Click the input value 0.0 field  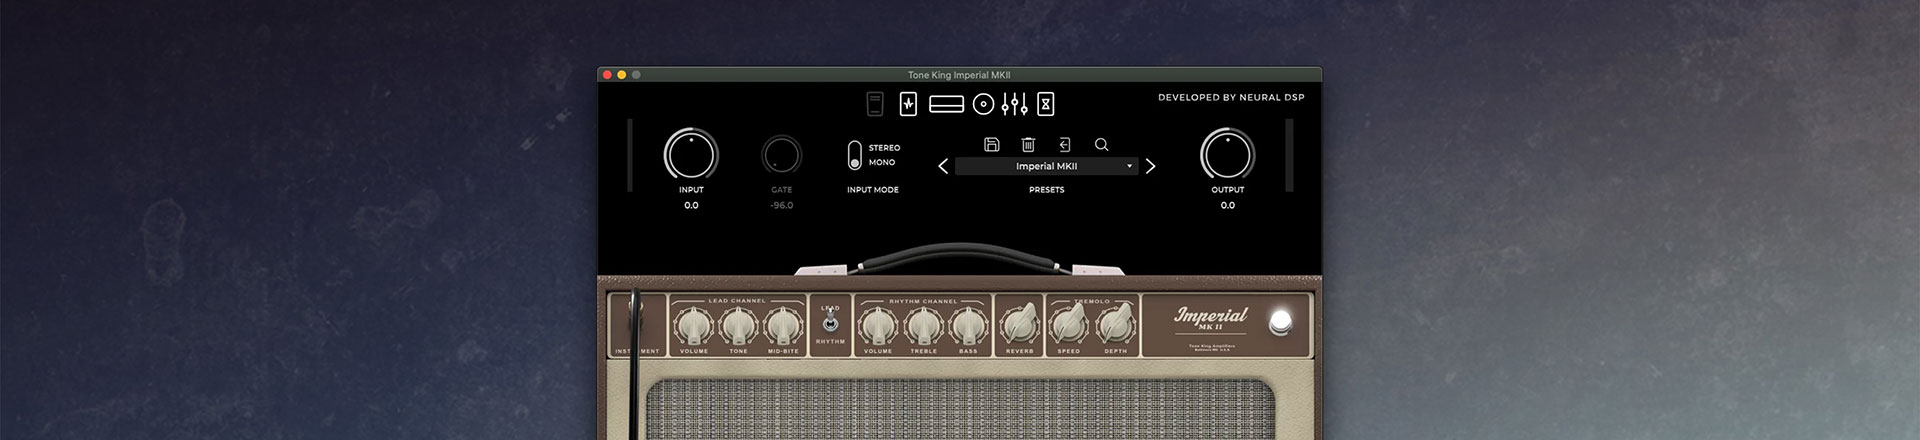pyautogui.click(x=691, y=205)
